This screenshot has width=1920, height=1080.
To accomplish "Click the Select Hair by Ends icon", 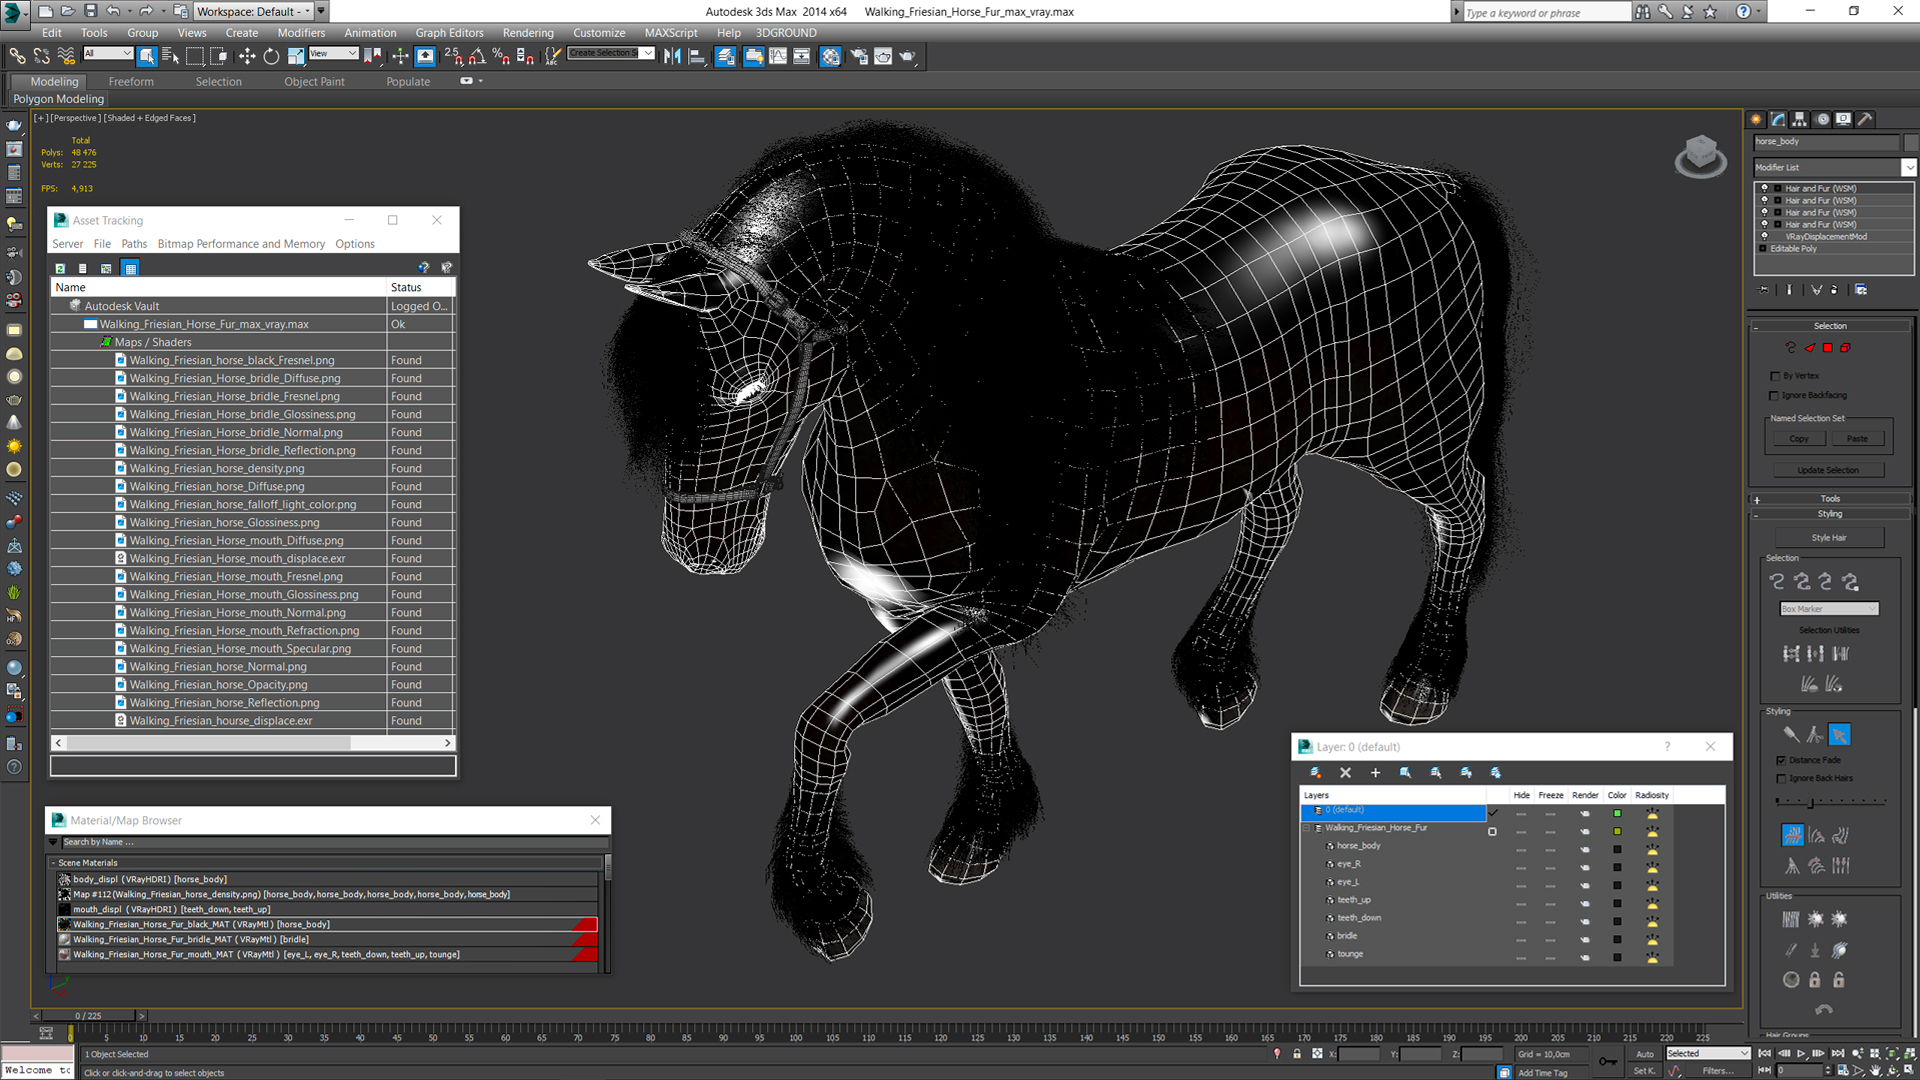I will click(x=1777, y=581).
